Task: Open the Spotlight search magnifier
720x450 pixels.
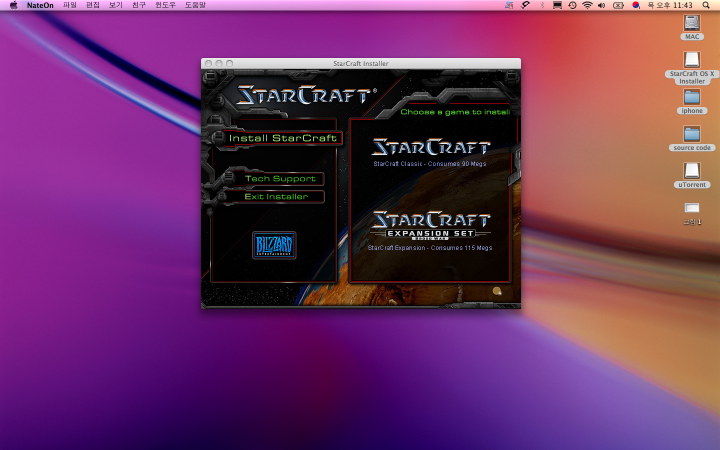Action: click(706, 5)
